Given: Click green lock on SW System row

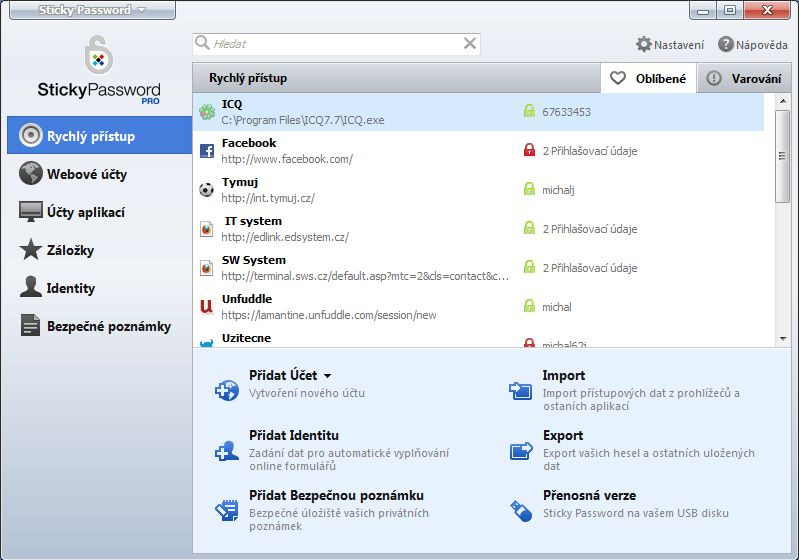Looking at the screenshot, I should tap(529, 266).
